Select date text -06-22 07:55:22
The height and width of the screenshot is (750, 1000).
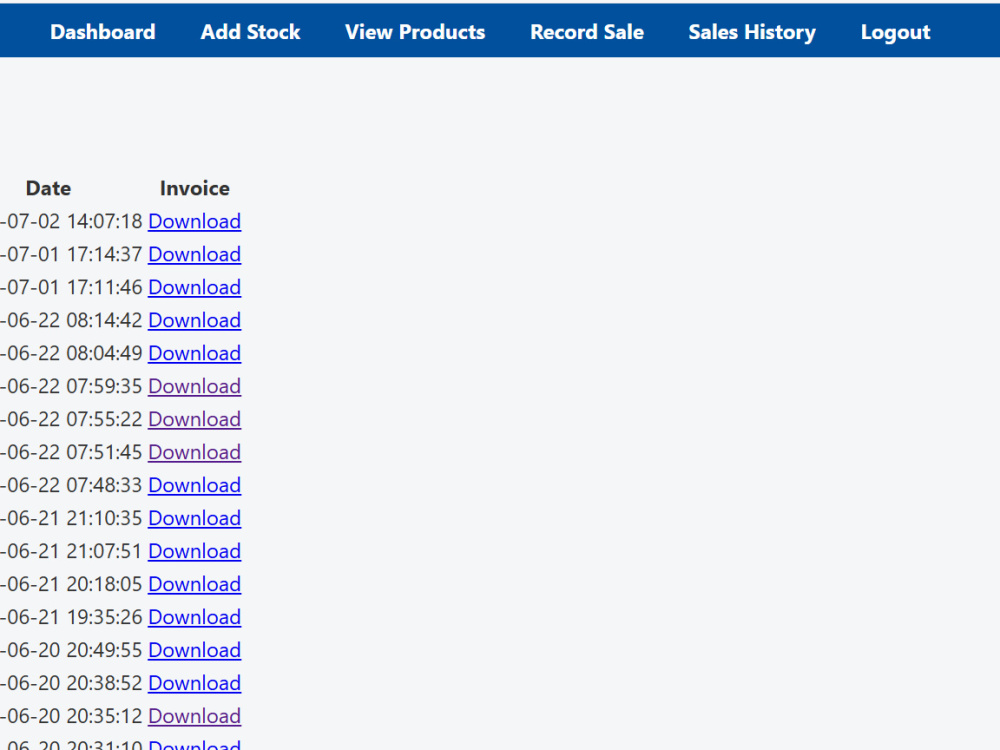pyautogui.click(x=71, y=420)
